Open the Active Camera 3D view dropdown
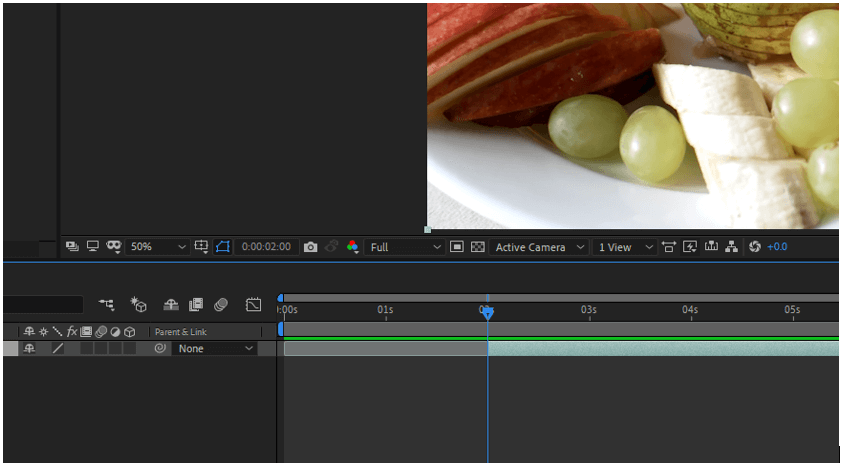The width and height of the screenshot is (841, 467). point(538,247)
